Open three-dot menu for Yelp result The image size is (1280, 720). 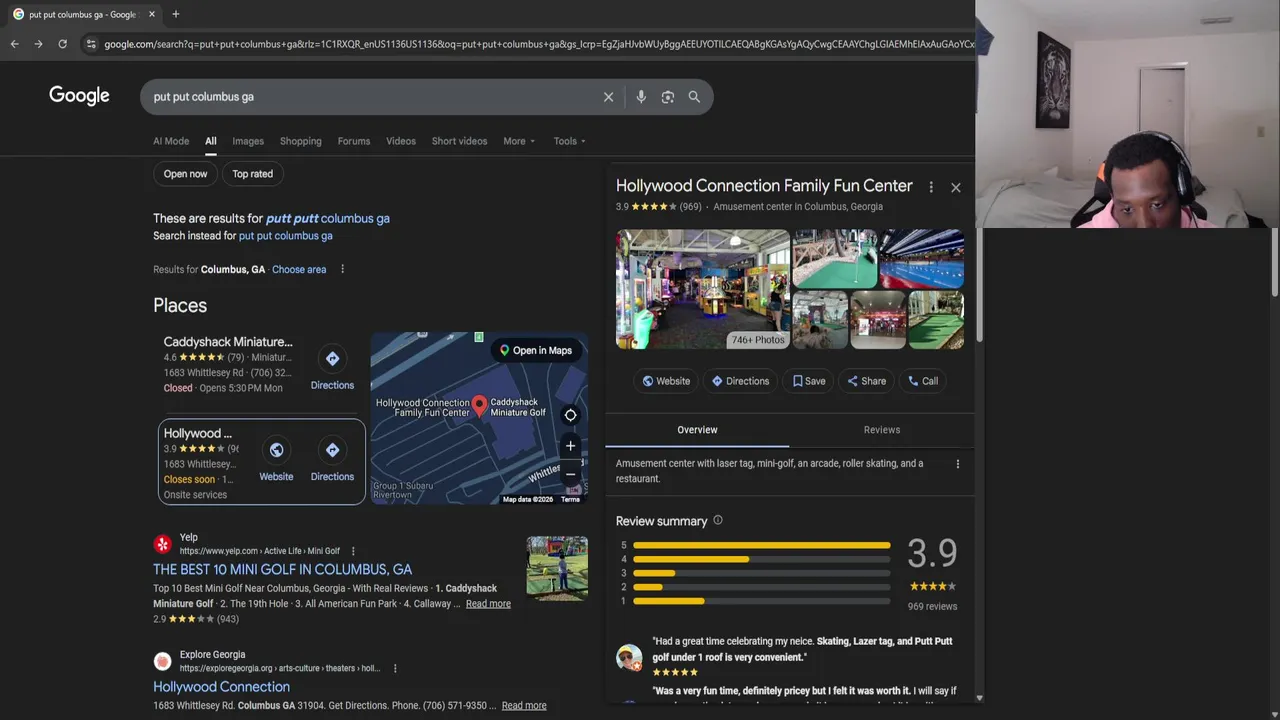click(353, 551)
